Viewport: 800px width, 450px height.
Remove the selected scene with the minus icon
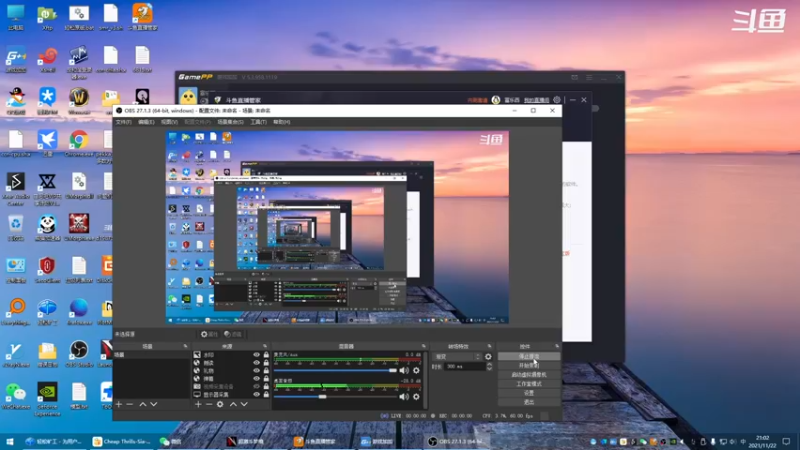click(130, 404)
